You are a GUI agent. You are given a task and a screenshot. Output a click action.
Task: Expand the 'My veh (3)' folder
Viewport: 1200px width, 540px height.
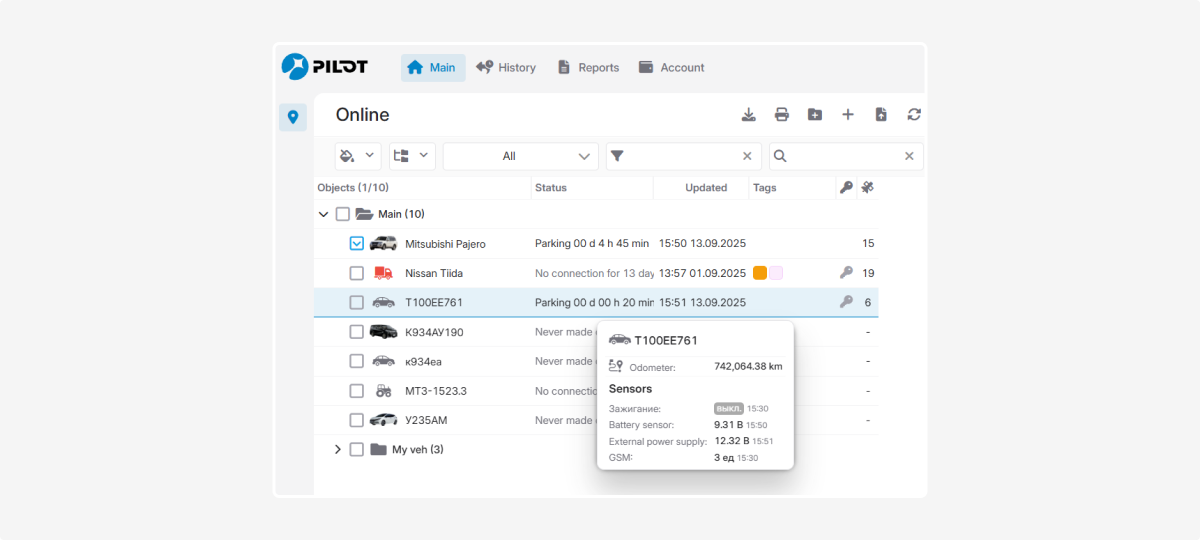(337, 450)
